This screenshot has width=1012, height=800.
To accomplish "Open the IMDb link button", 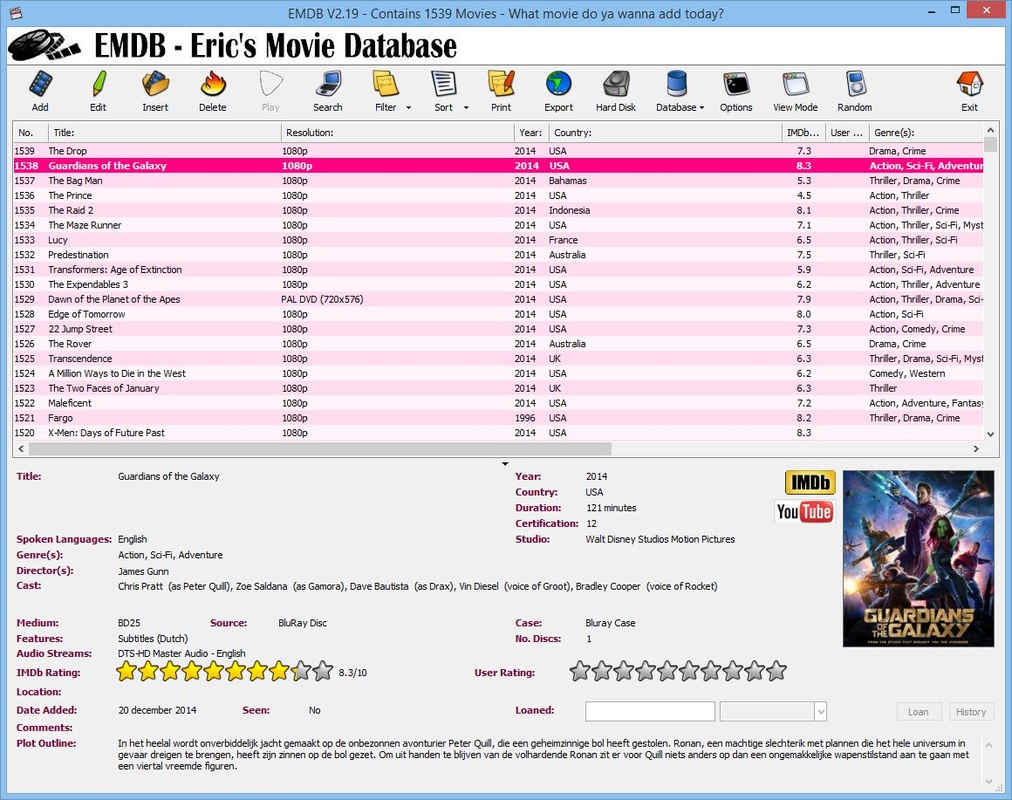I will (x=810, y=483).
